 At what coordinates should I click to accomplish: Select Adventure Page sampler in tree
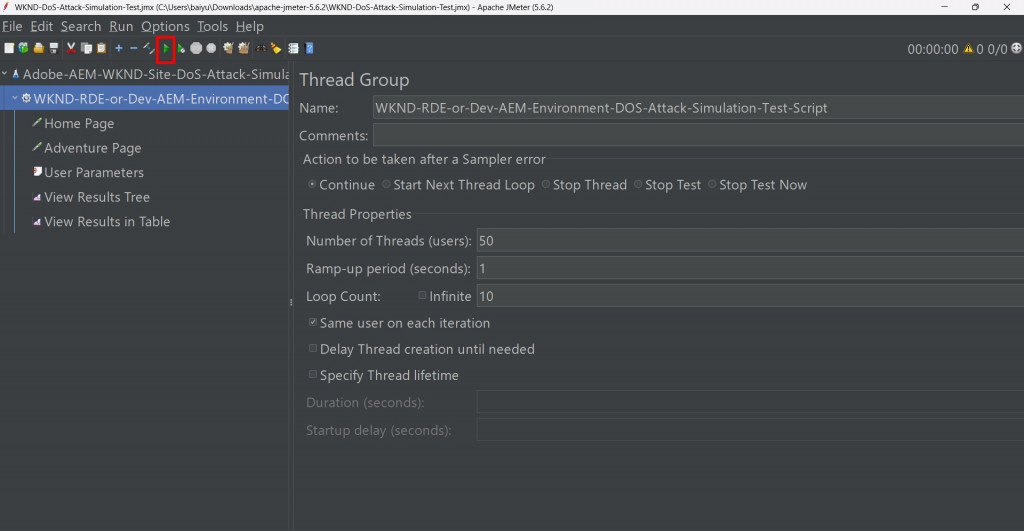93,148
